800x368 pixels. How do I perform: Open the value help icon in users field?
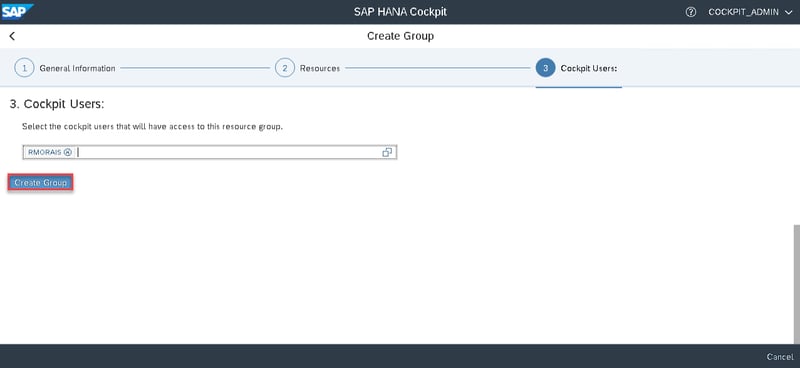pos(387,152)
